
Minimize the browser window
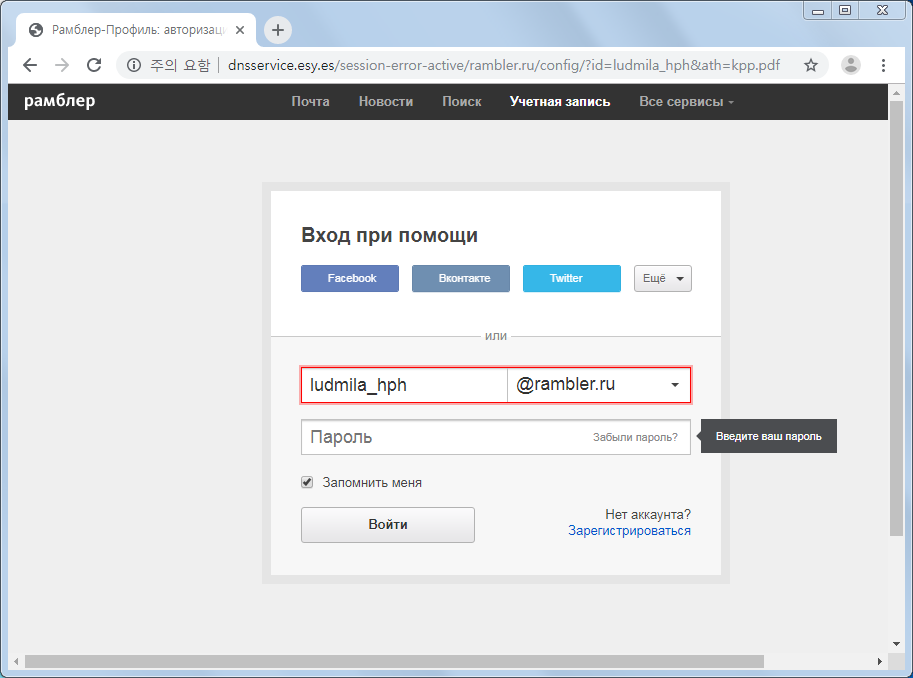[818, 10]
